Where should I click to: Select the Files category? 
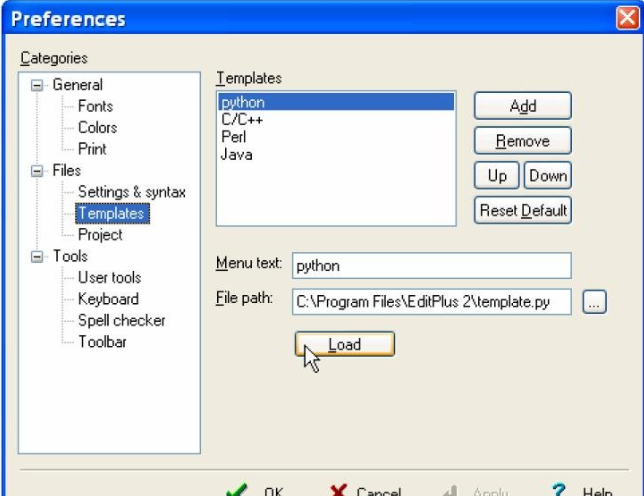click(67, 170)
